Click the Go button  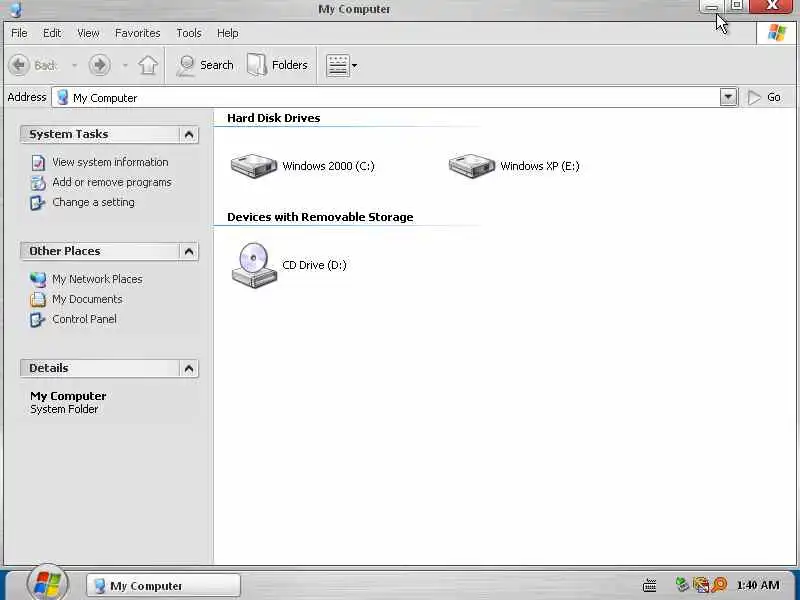point(764,97)
